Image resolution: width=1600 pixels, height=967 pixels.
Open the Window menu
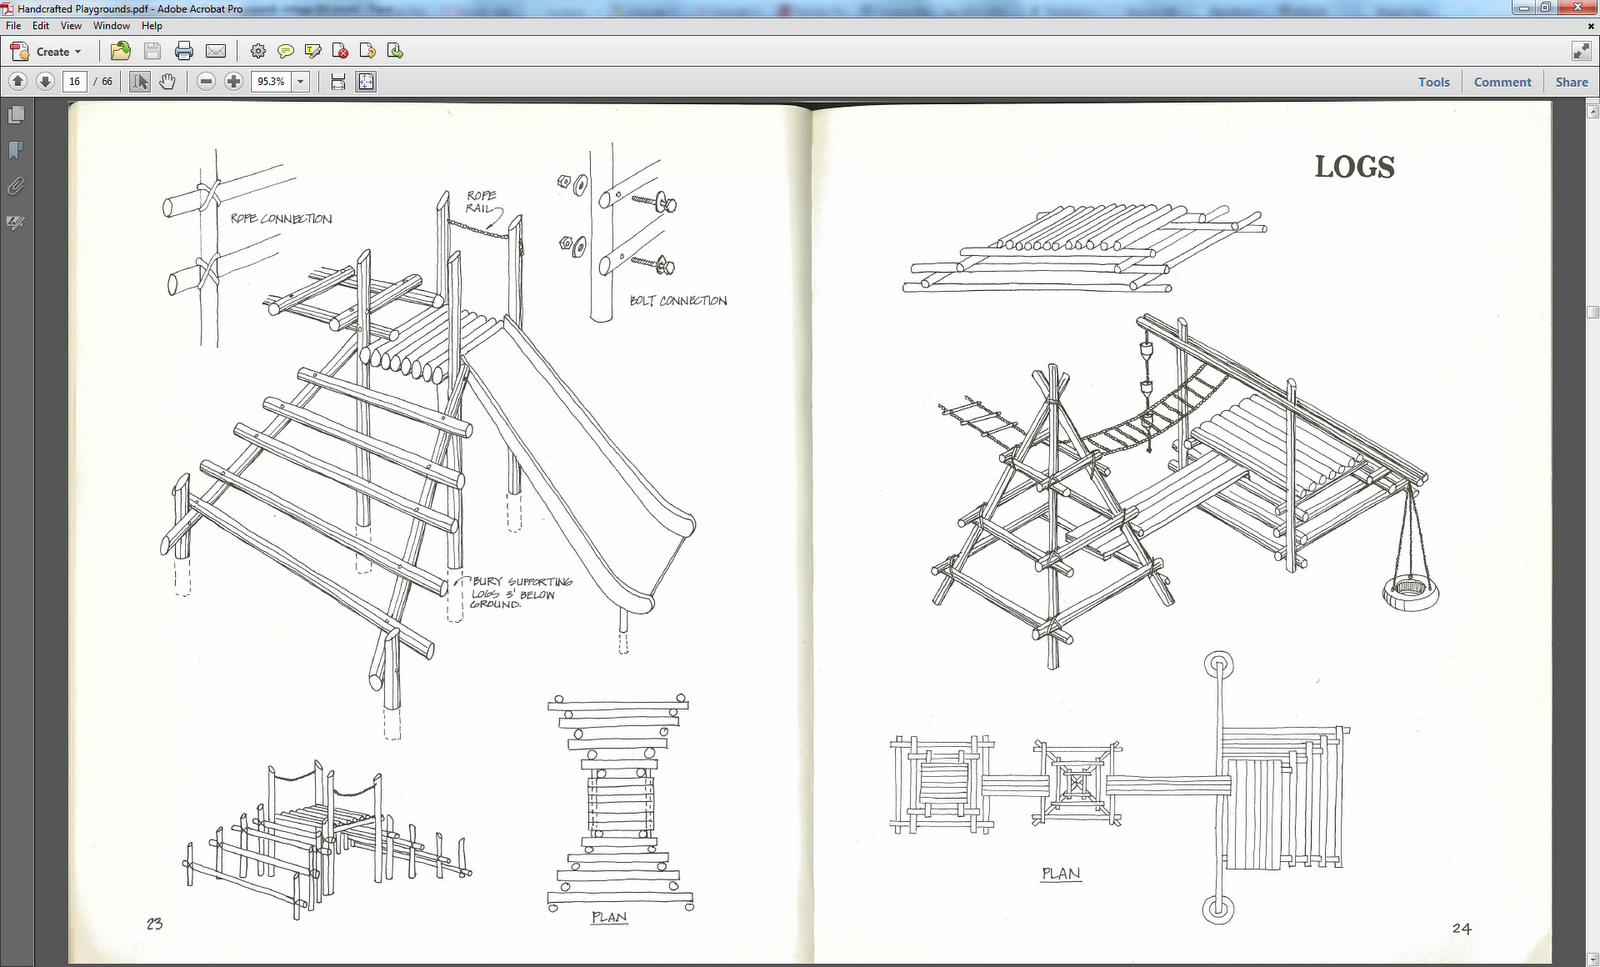point(112,26)
